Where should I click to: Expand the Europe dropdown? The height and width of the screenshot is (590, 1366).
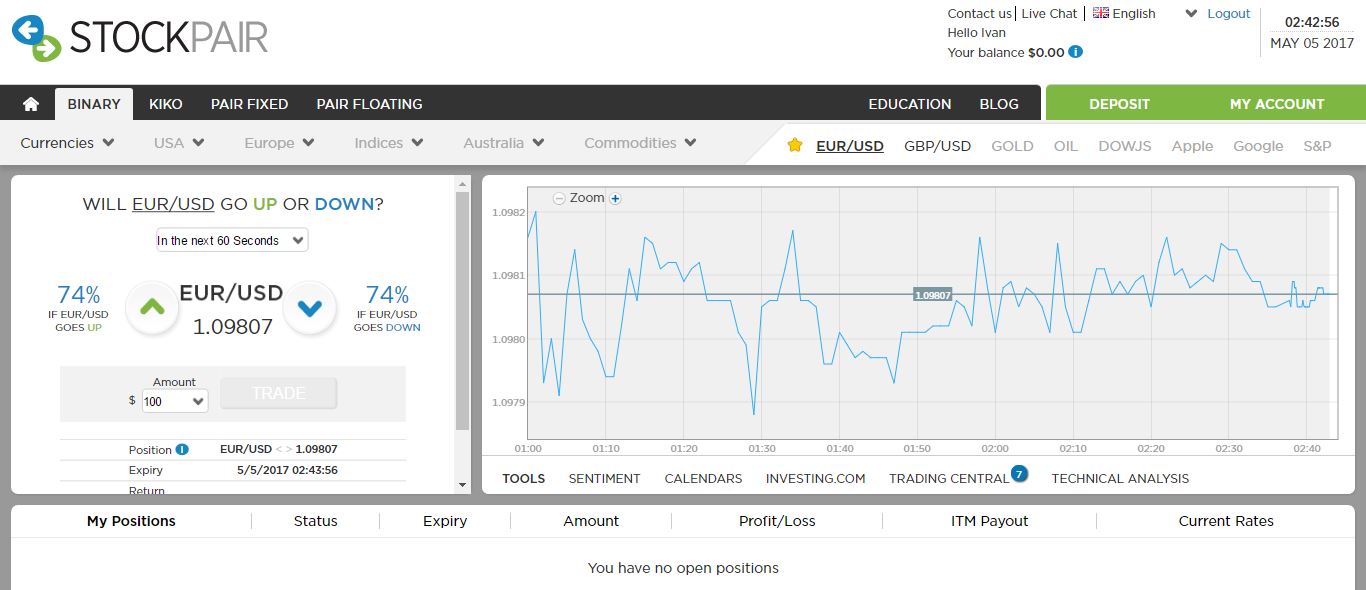click(279, 143)
